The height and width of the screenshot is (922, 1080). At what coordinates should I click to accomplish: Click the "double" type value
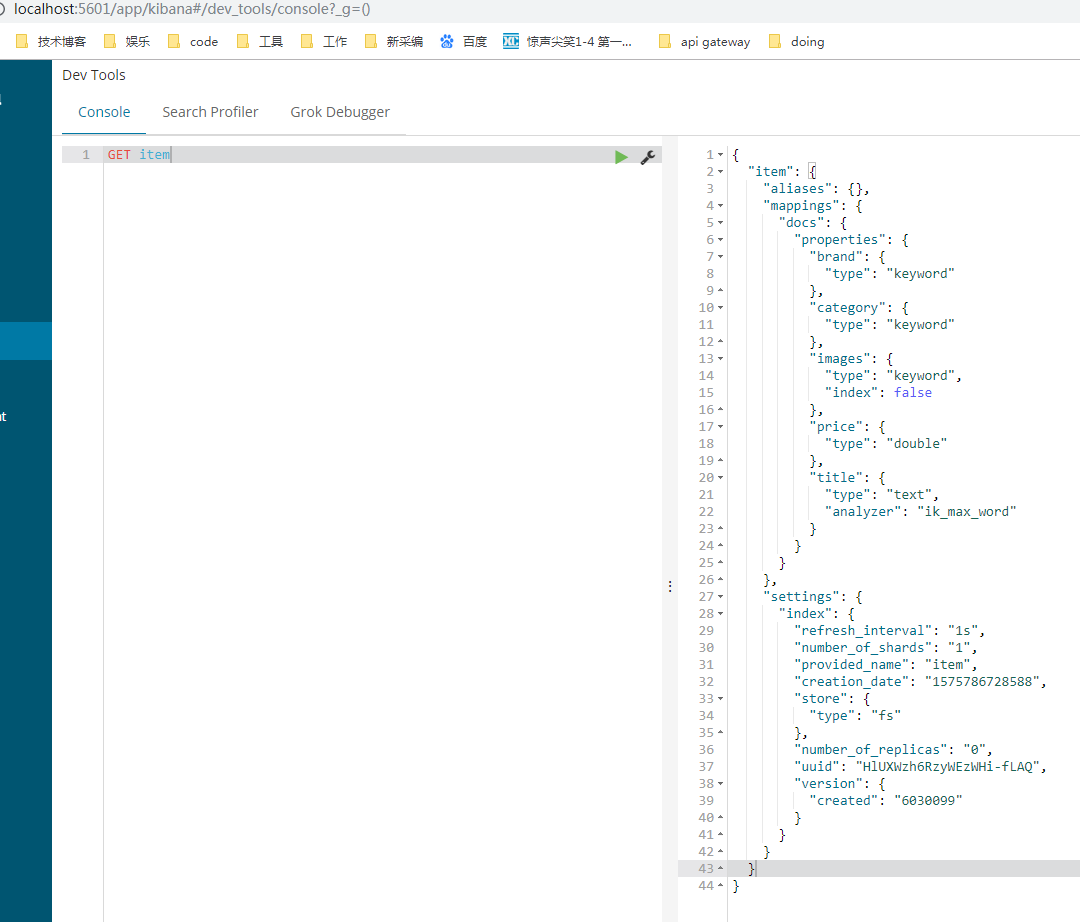917,443
